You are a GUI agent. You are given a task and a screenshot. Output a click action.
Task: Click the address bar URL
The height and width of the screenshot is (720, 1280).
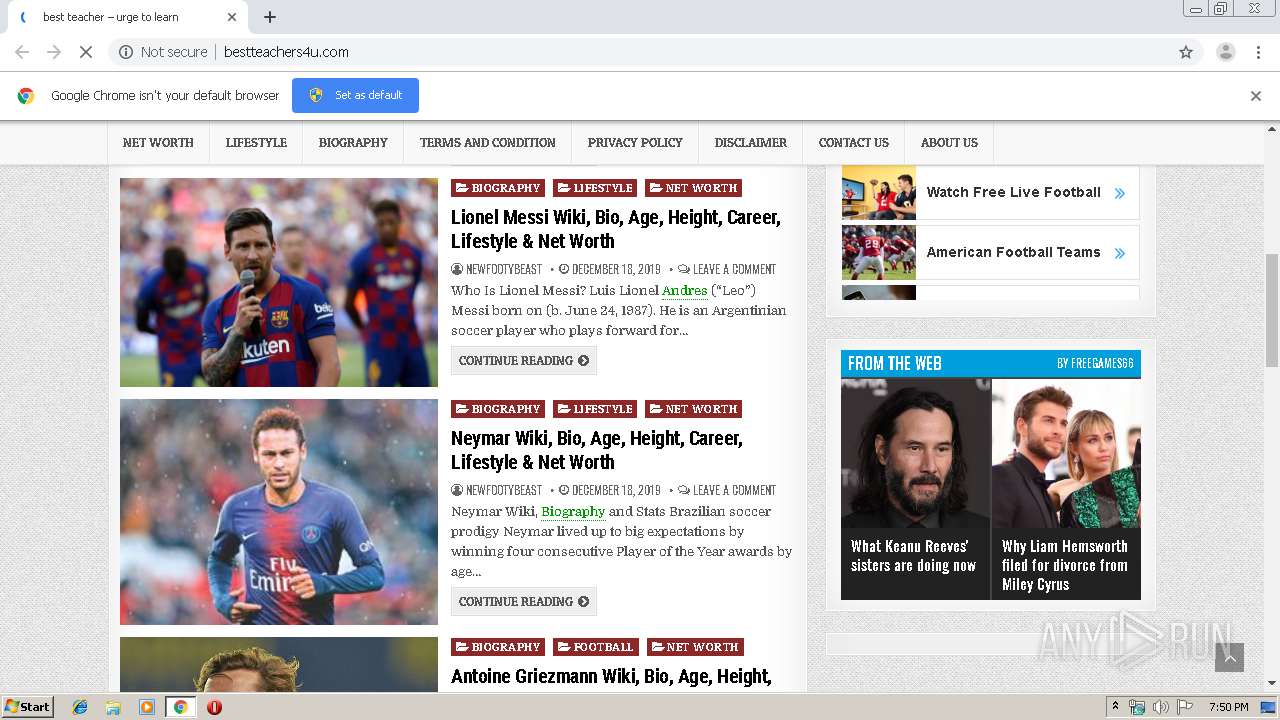[x=286, y=52]
